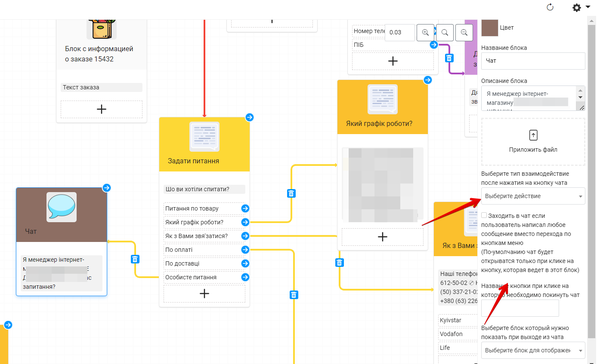Delete the connection between Чат and Задати питання

(135, 259)
